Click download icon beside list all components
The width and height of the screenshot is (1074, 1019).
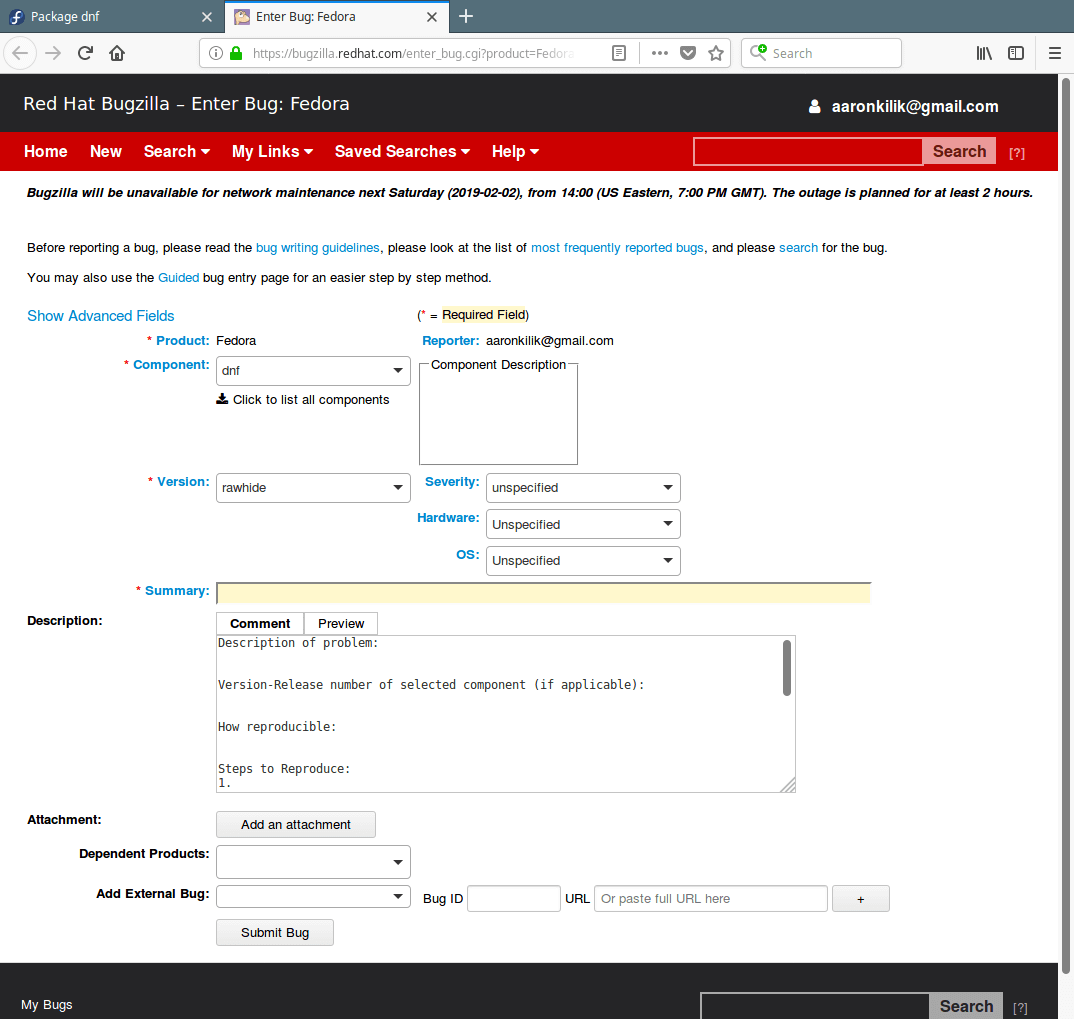[222, 399]
